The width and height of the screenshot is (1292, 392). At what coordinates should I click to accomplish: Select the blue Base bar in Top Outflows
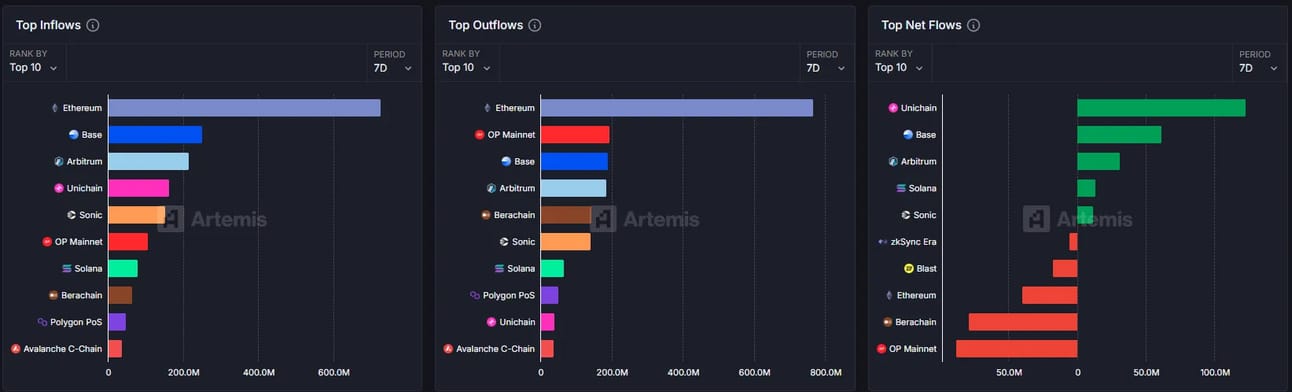(574, 162)
